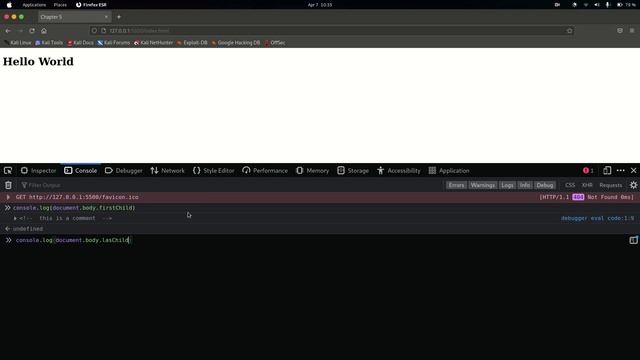Image resolution: width=640 pixels, height=360 pixels.
Task: Click the debugger eval code source link
Action: tap(597, 218)
